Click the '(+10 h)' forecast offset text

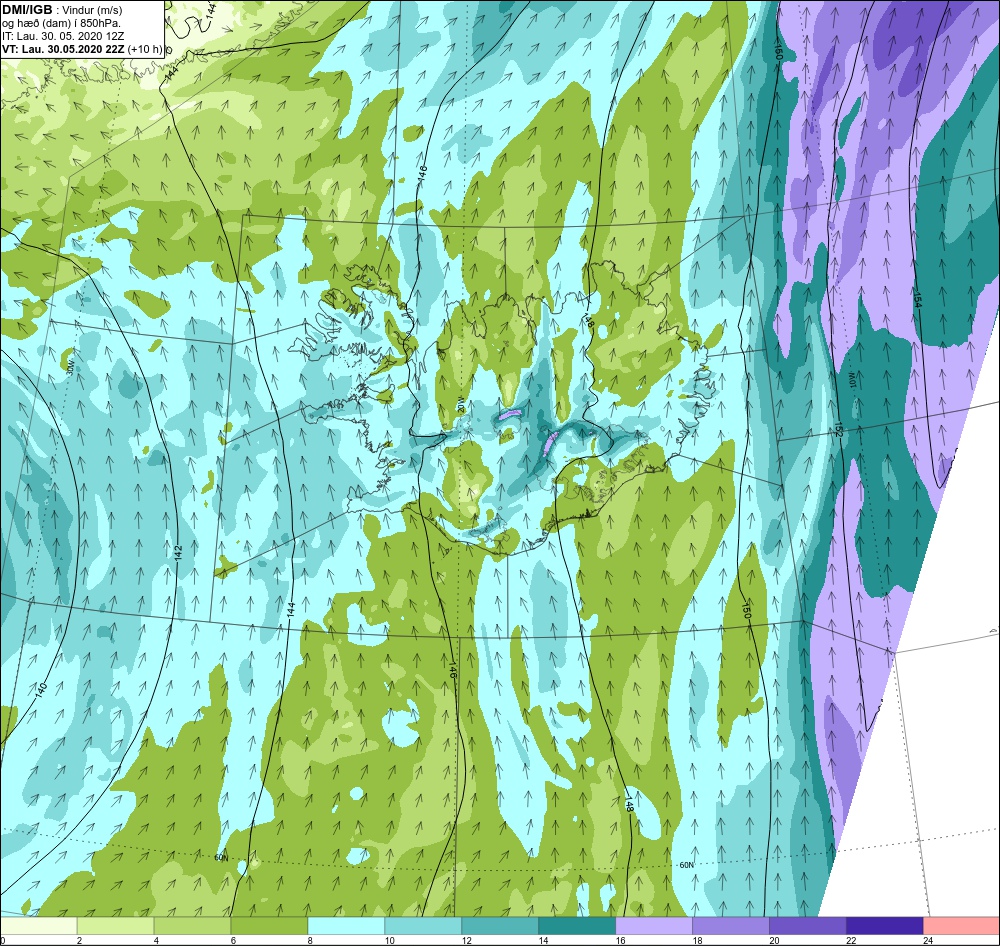[145, 49]
